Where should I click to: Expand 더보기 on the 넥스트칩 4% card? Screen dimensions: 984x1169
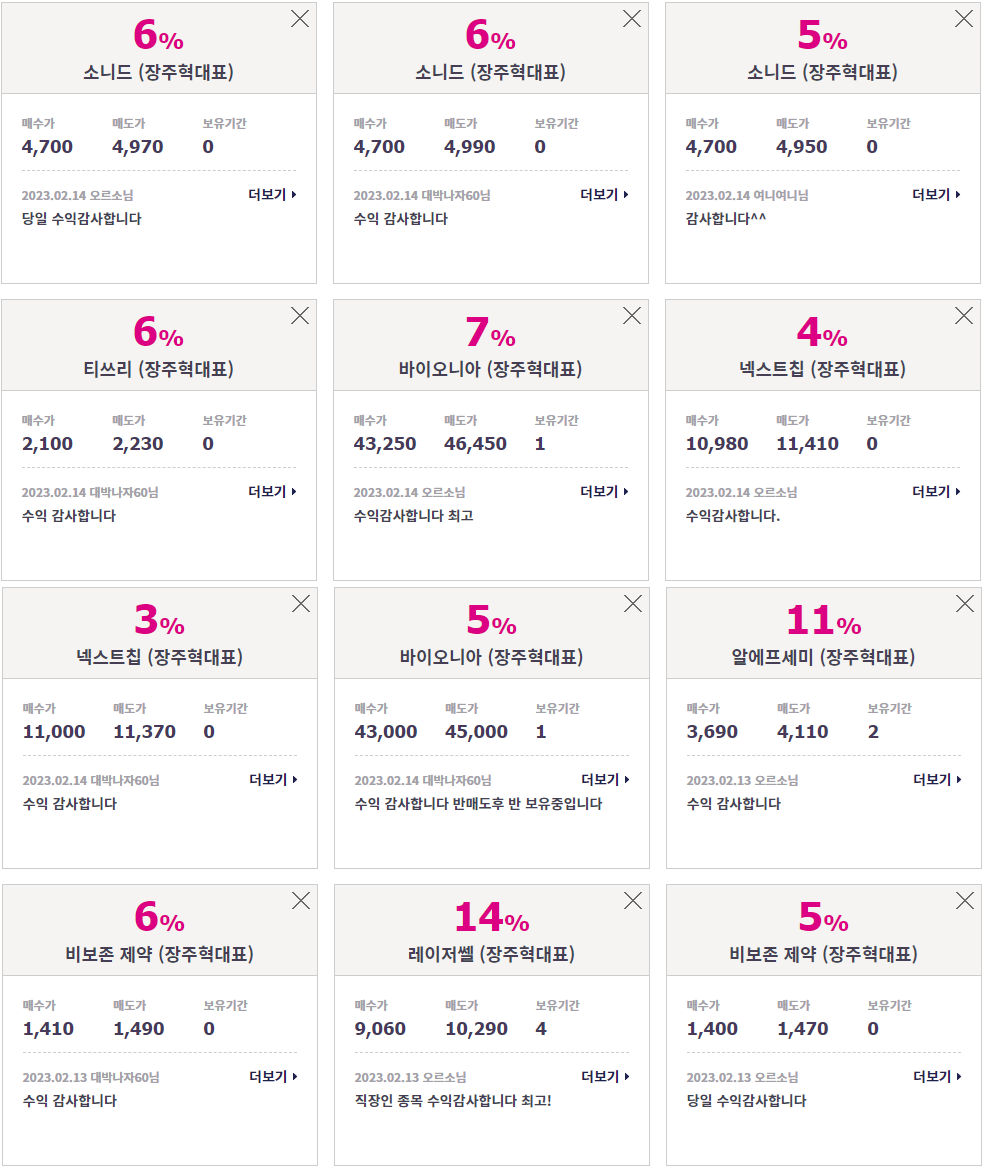pos(936,492)
